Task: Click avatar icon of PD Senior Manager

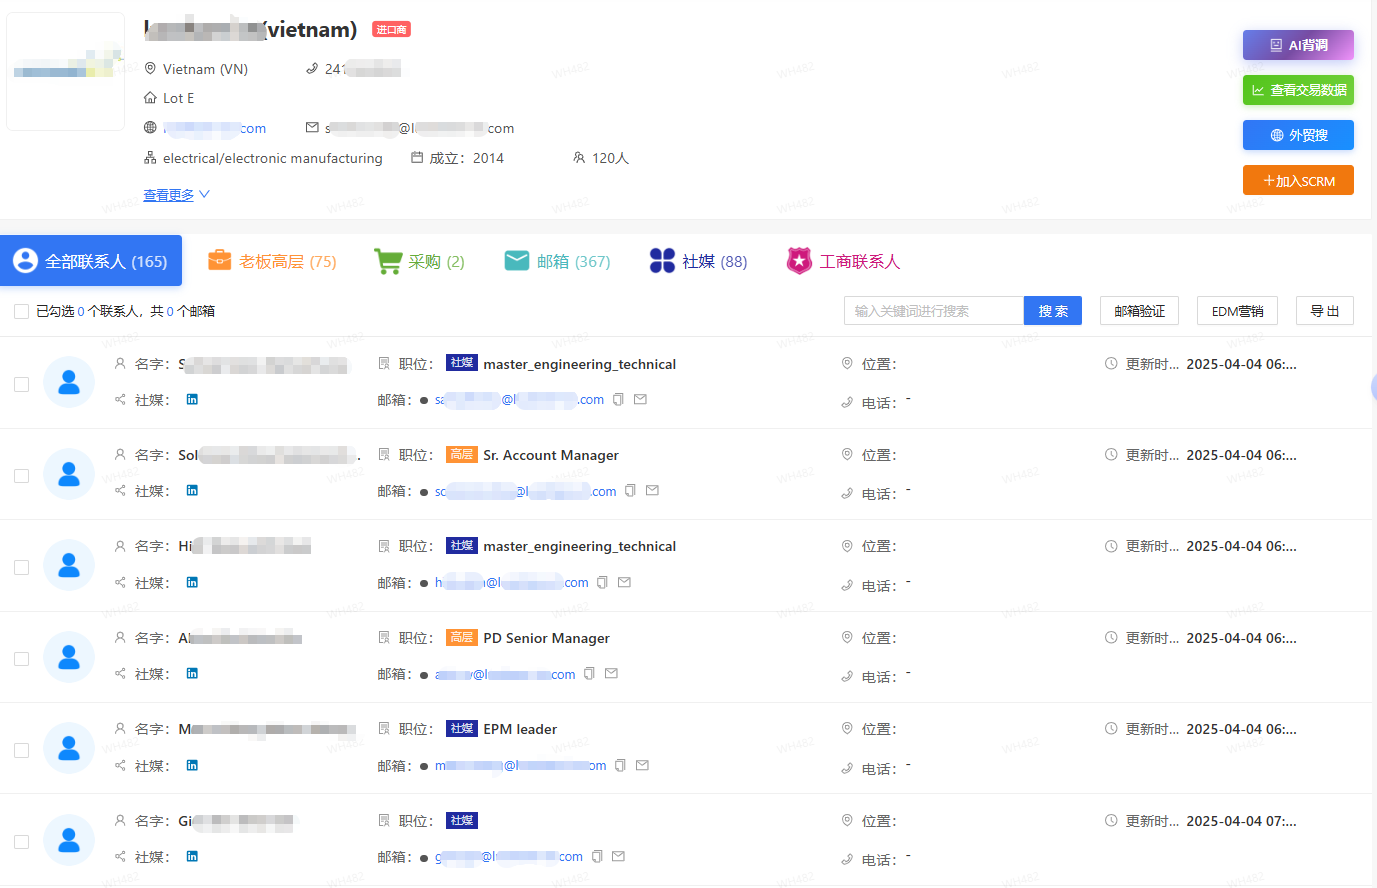Action: pyautogui.click(x=69, y=657)
